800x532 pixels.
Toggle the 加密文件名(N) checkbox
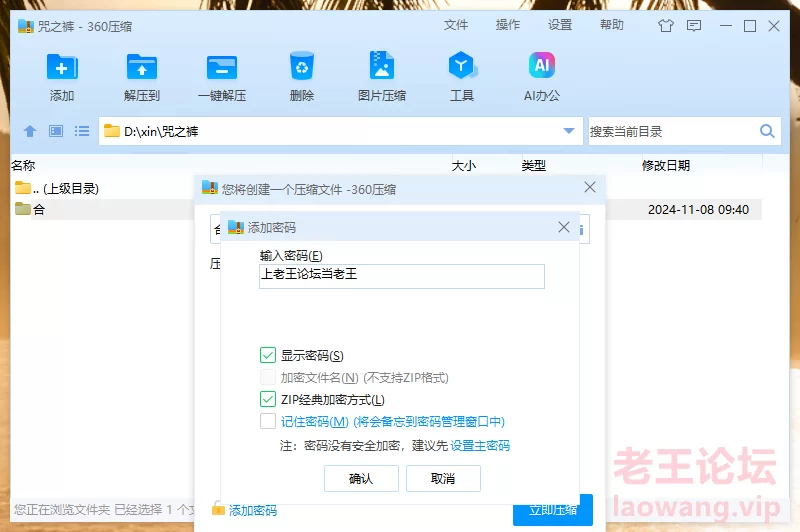[268, 377]
